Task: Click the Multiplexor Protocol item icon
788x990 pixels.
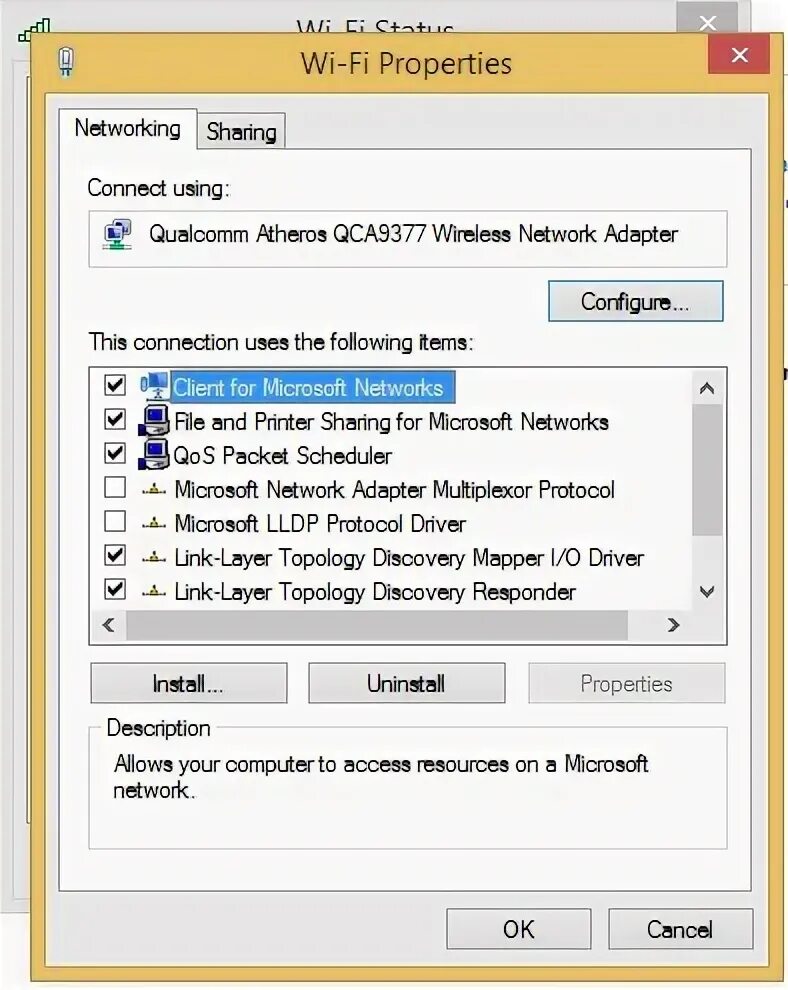Action: click(x=154, y=489)
